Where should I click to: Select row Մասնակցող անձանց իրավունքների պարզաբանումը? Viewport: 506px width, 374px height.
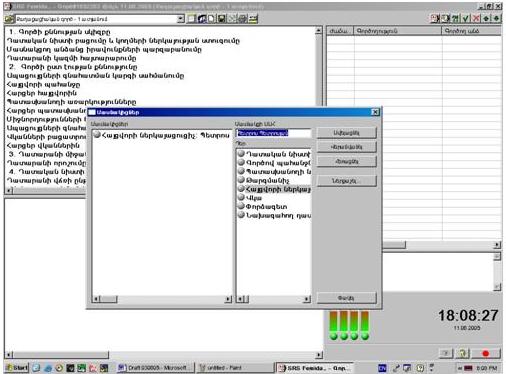(104, 49)
